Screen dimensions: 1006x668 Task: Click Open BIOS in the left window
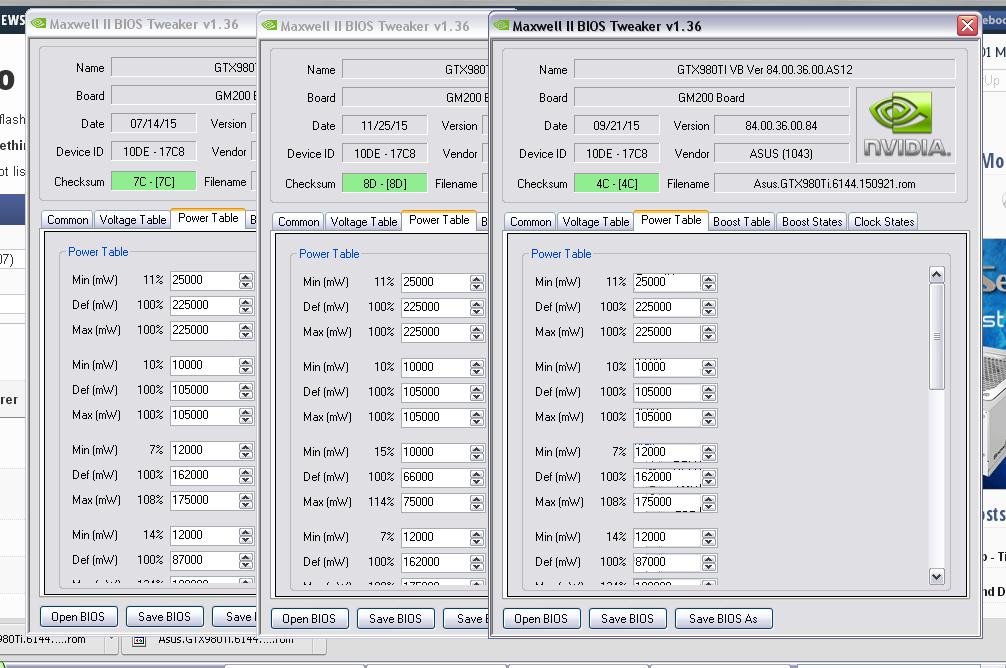(78, 617)
